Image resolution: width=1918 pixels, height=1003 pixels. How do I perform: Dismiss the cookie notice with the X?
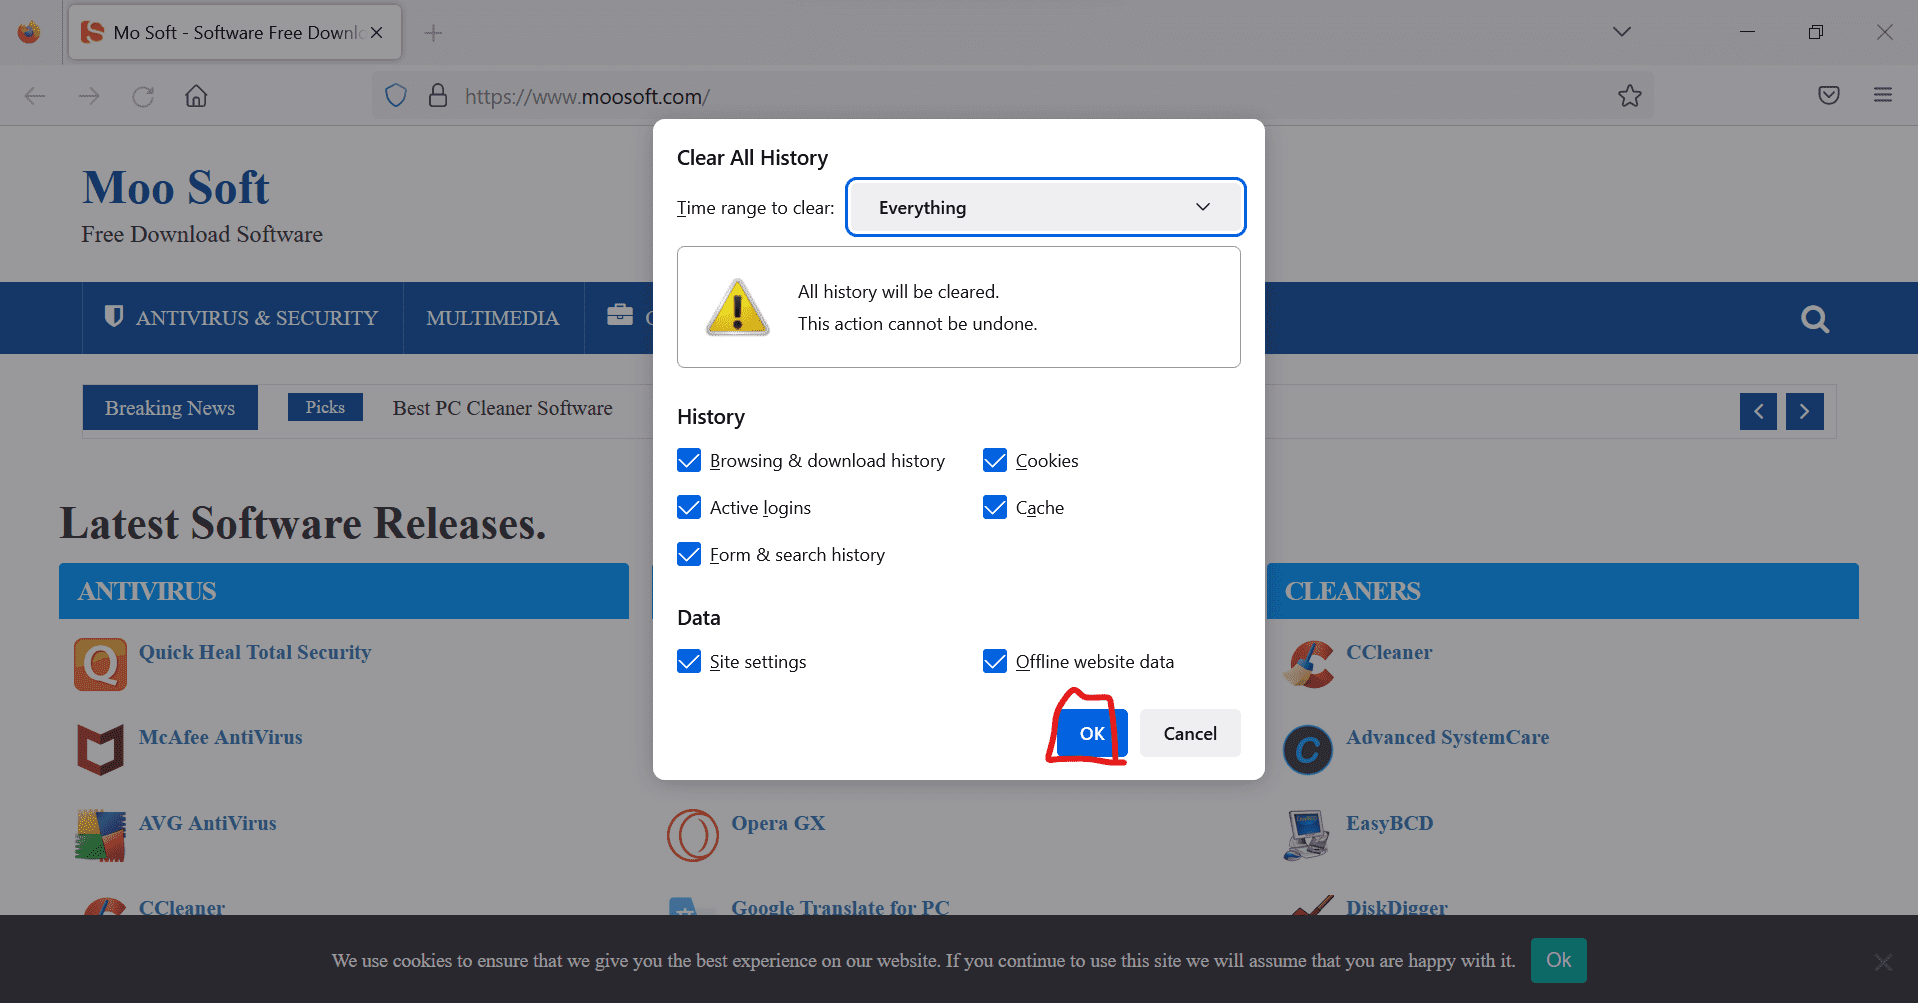tap(1883, 962)
